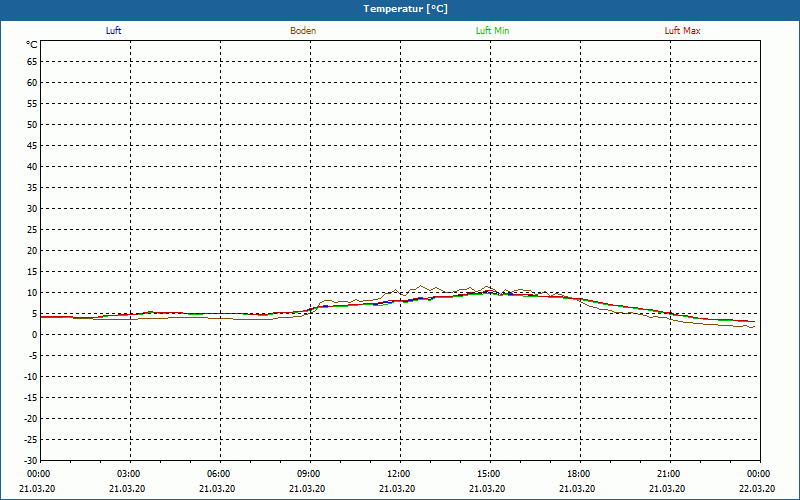Screen dimensions: 800x500
Task: Click the 06:00 time axis label
Action: pos(219,474)
